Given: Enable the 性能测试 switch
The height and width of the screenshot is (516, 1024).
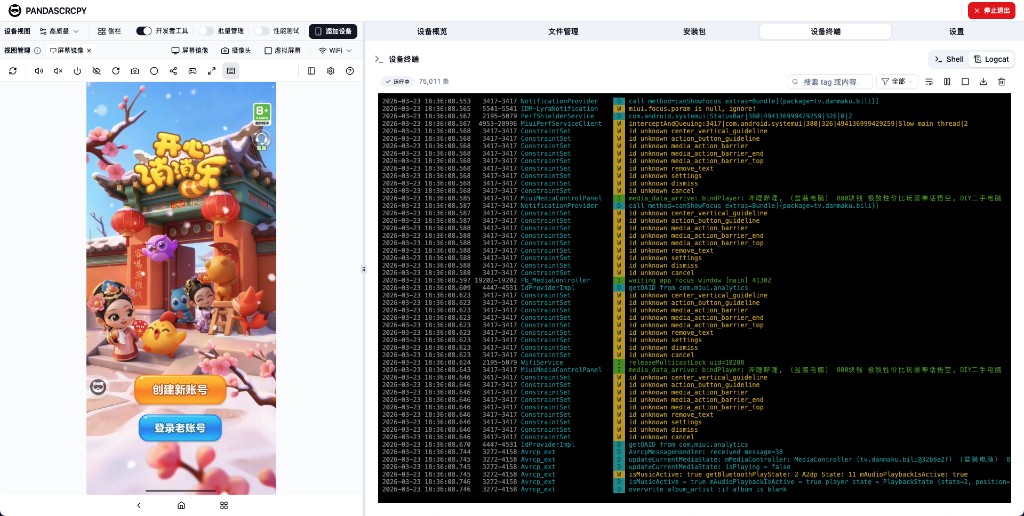Looking at the screenshot, I should tap(262, 31).
